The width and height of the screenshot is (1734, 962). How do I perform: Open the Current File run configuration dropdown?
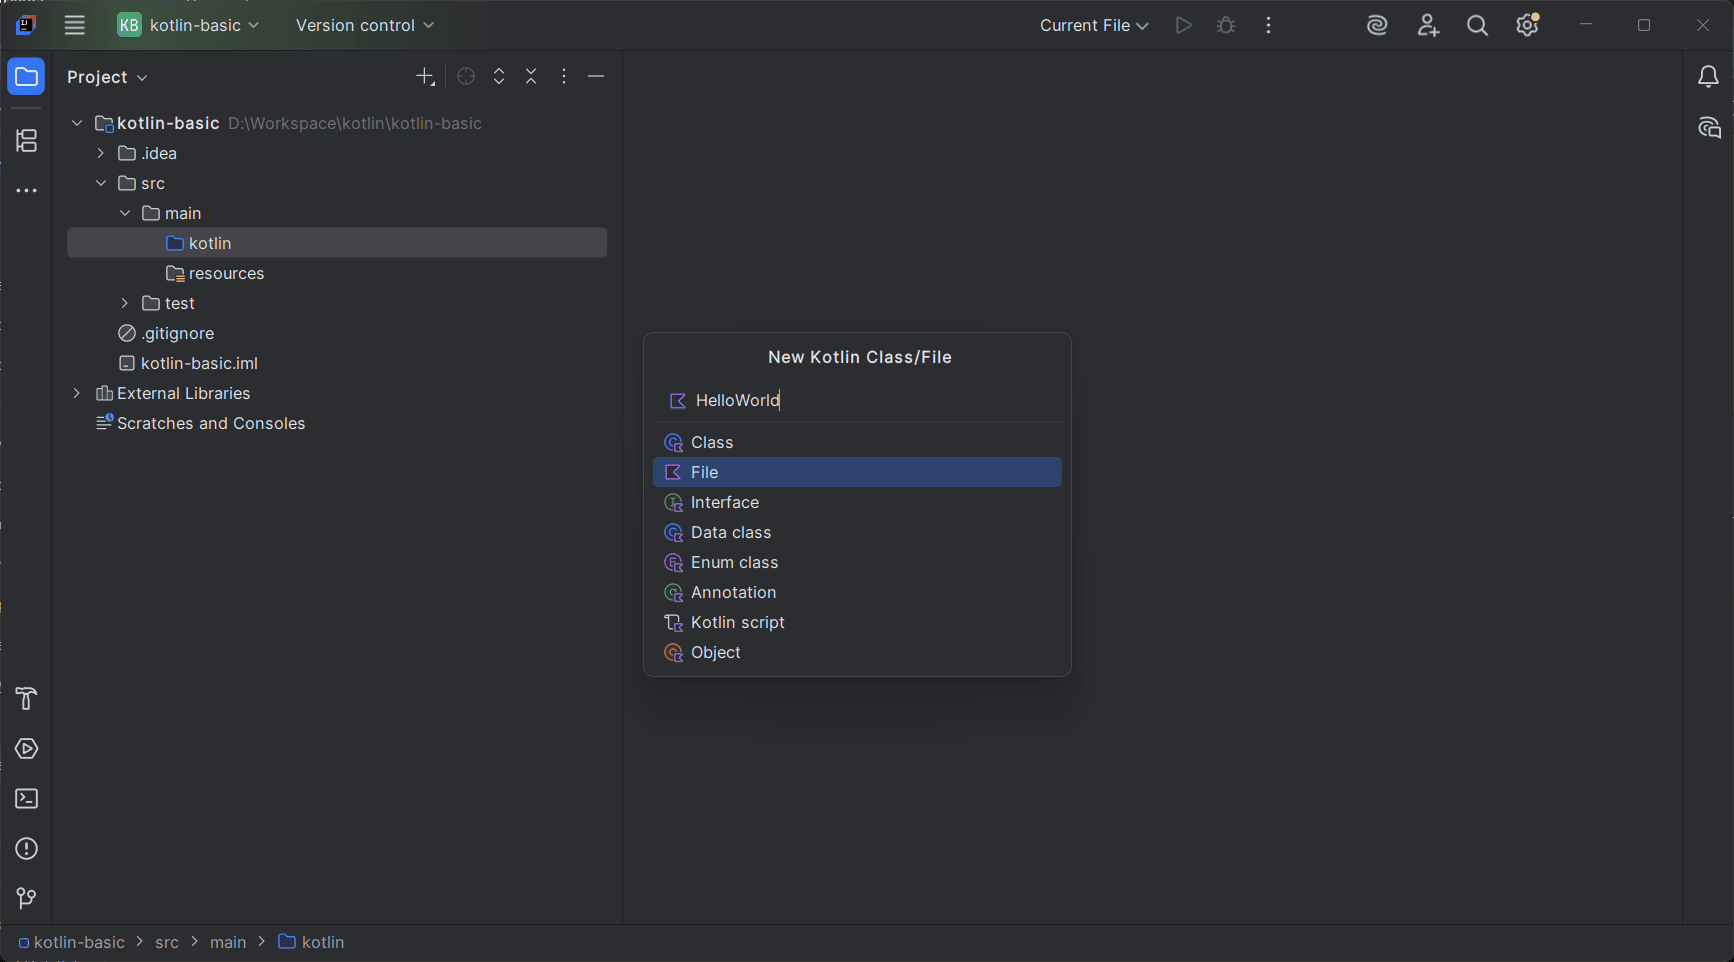[1093, 25]
